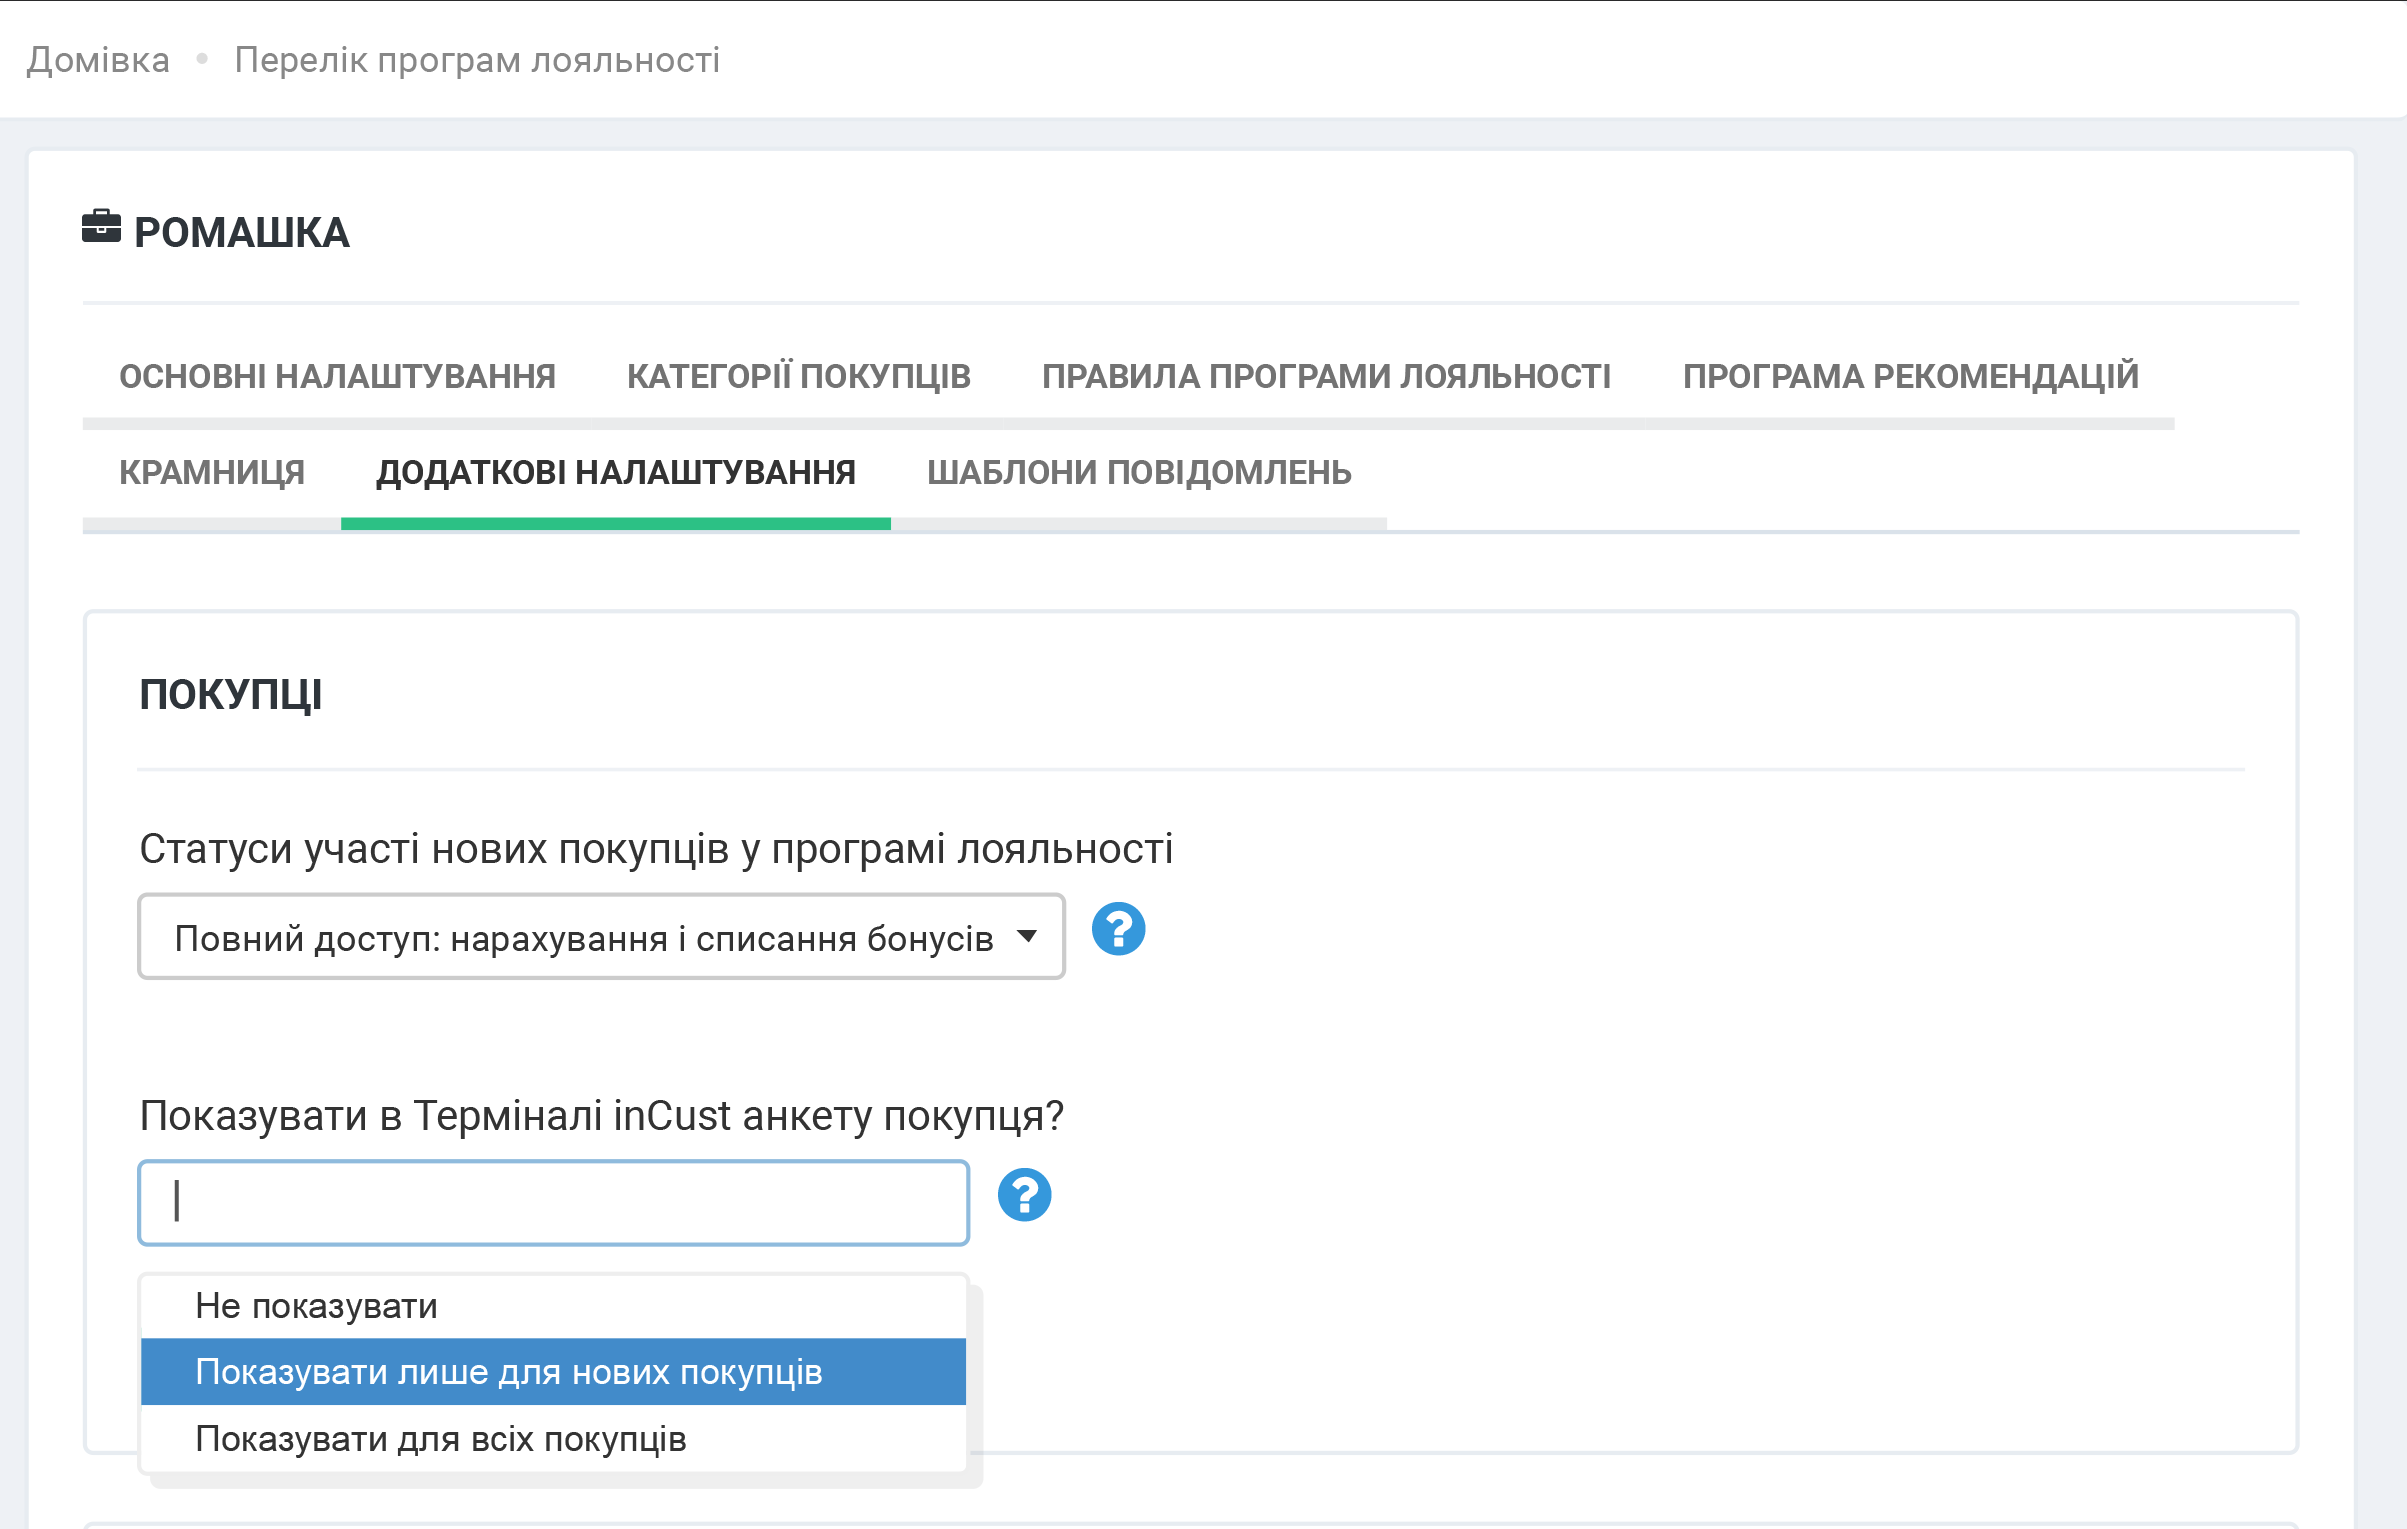Screen dimensions: 2407x1529
Task: Select Додаткові налаштування tab
Action: tap(616, 472)
